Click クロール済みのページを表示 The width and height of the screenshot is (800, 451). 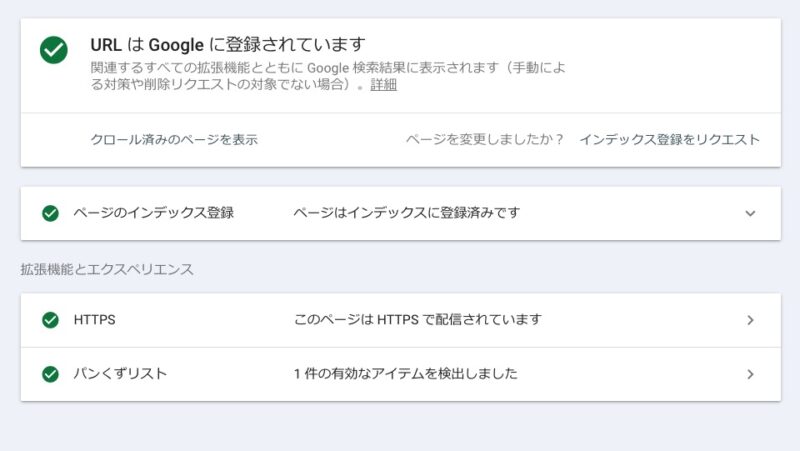(x=174, y=139)
